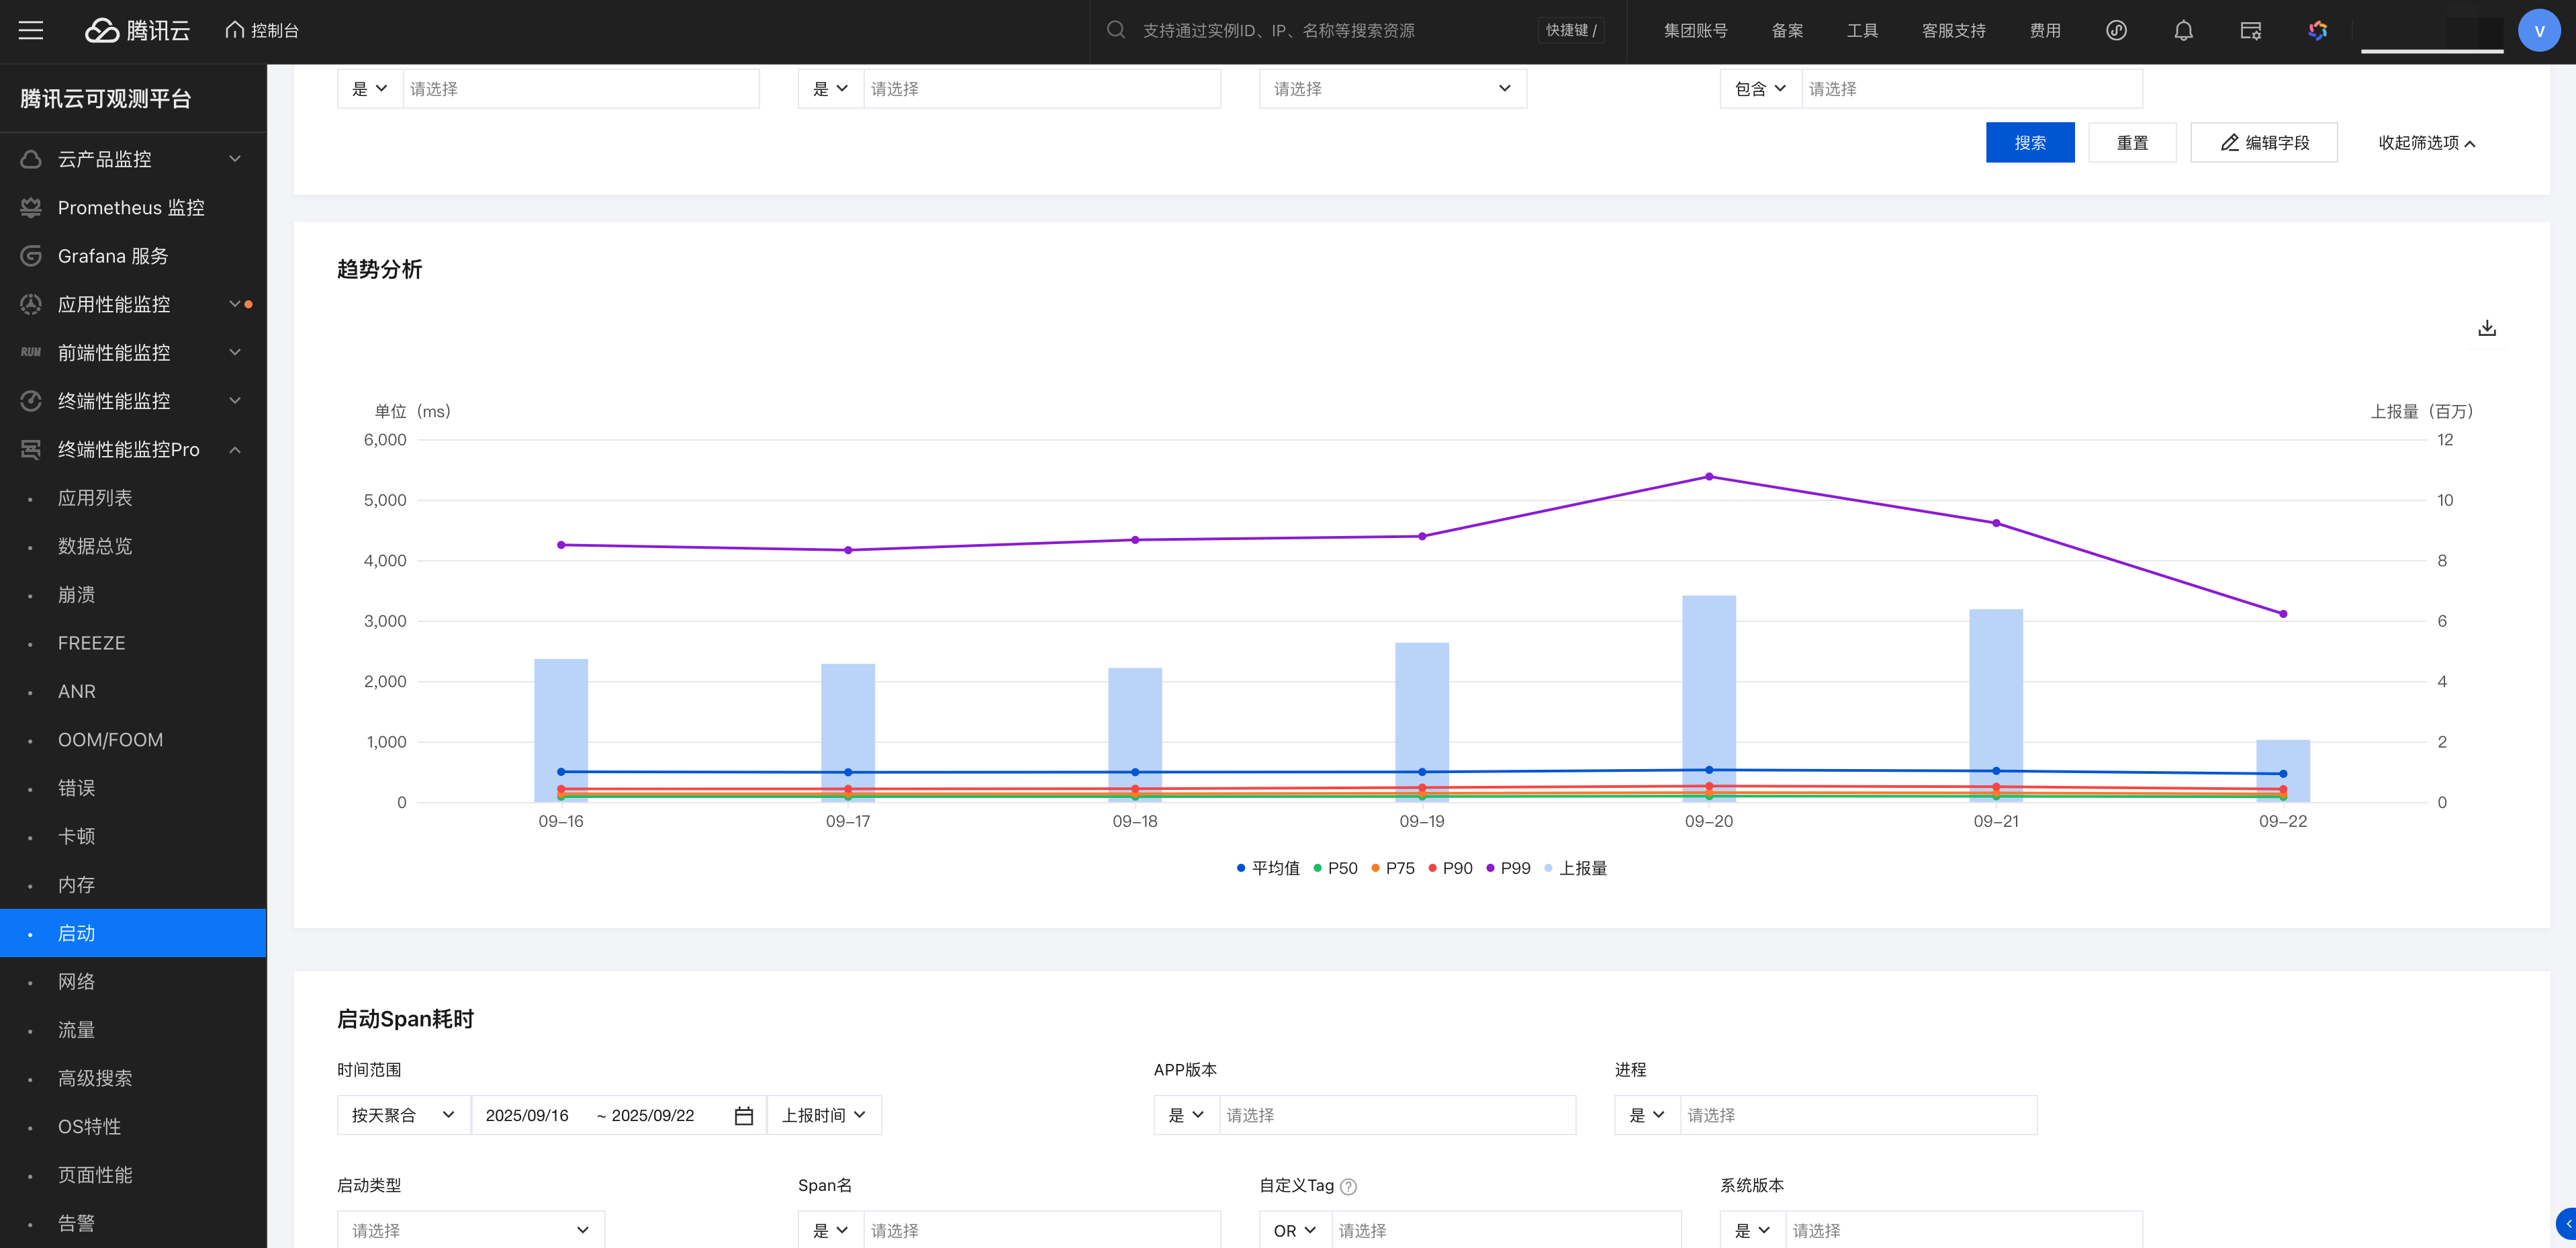Click the custom Tag help icon
2576x1248 pixels.
pyautogui.click(x=1348, y=1186)
